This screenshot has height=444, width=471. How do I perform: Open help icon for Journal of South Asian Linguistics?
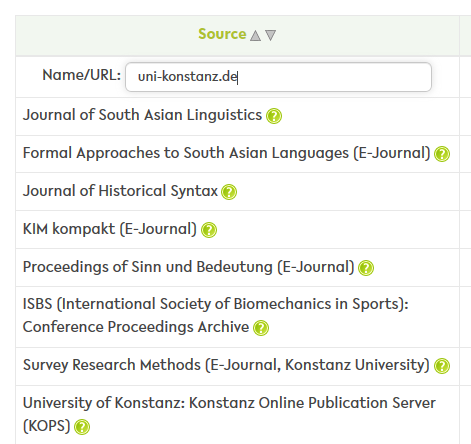274,116
